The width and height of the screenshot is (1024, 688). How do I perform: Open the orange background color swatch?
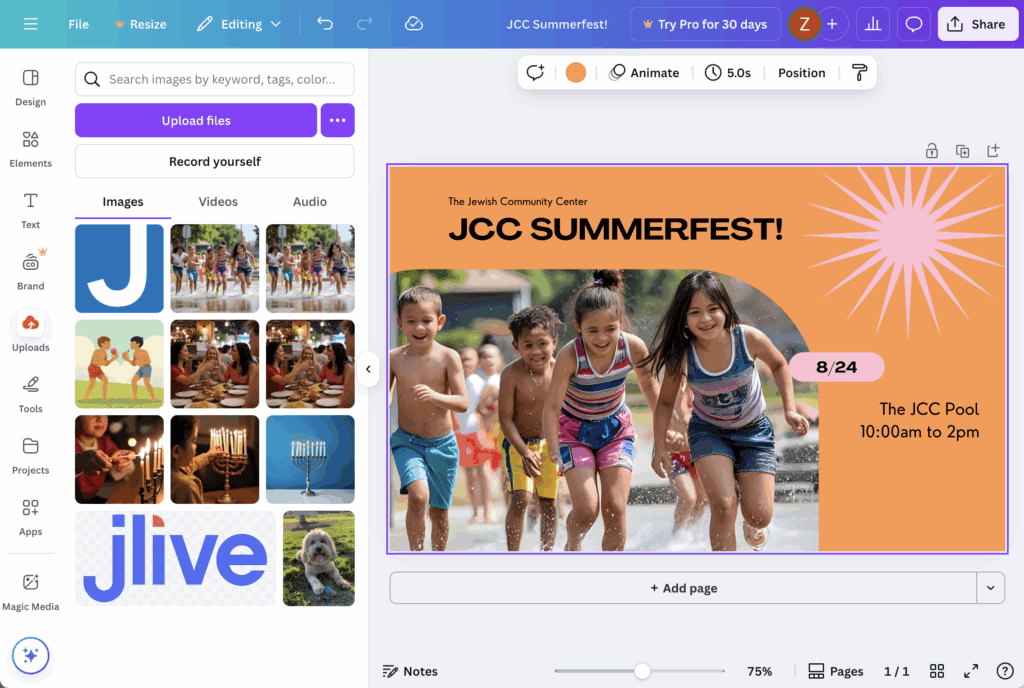coord(575,72)
